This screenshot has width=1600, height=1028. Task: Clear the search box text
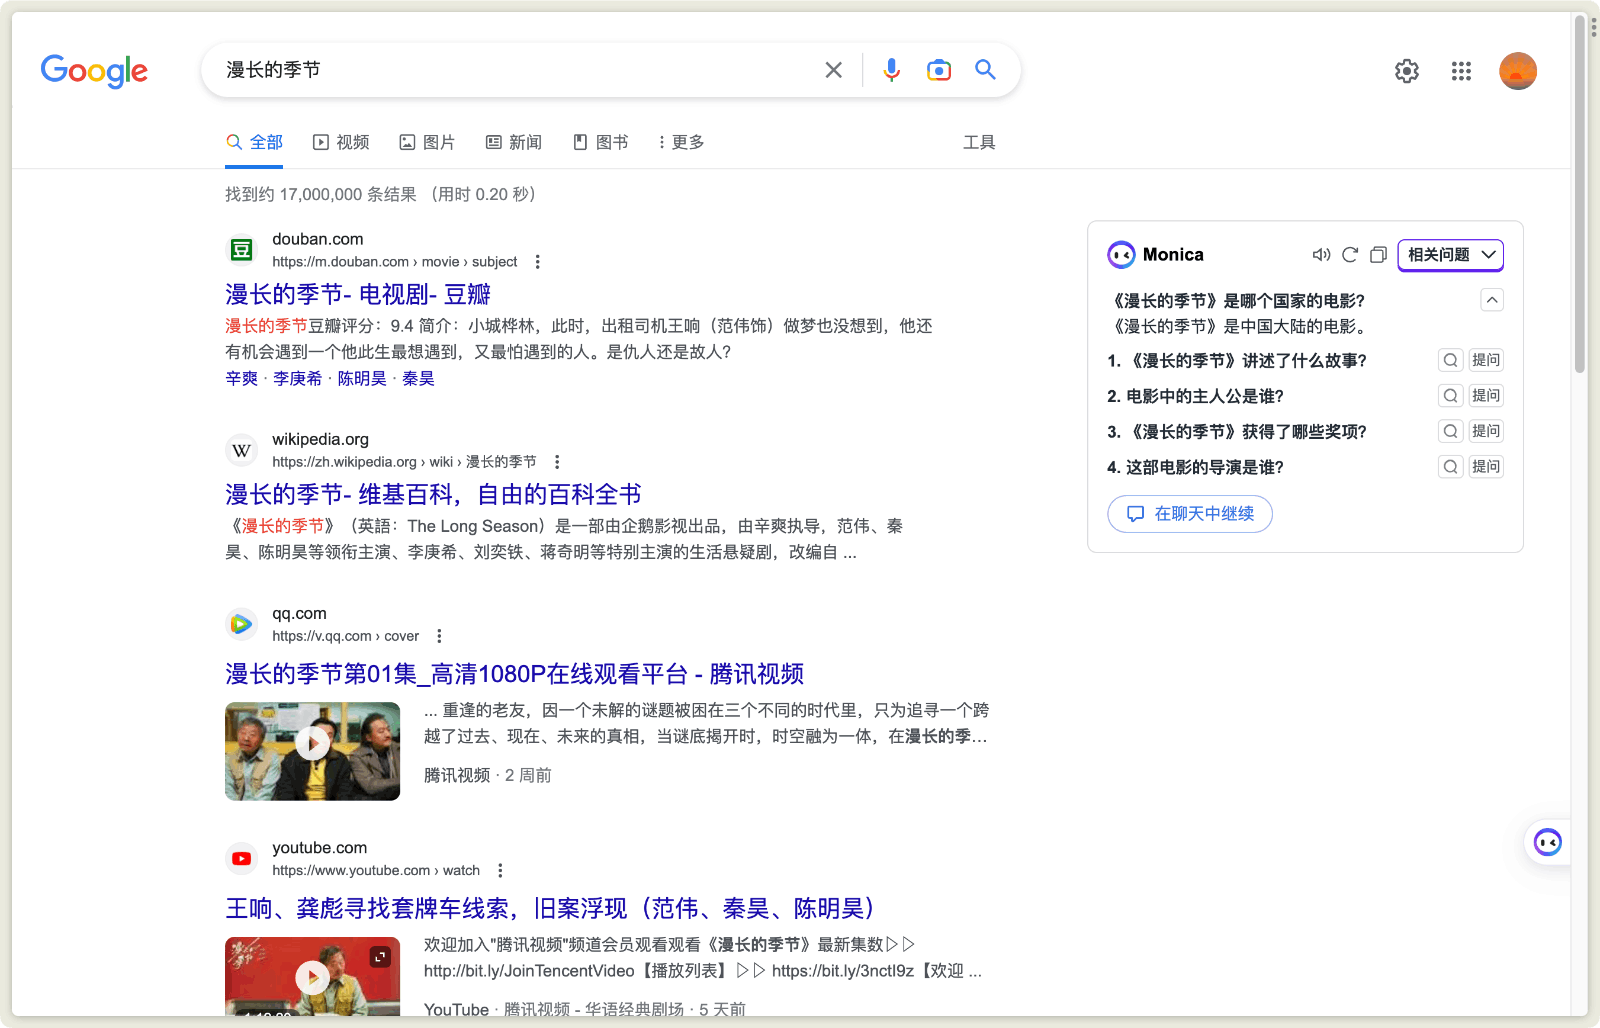[x=833, y=70]
